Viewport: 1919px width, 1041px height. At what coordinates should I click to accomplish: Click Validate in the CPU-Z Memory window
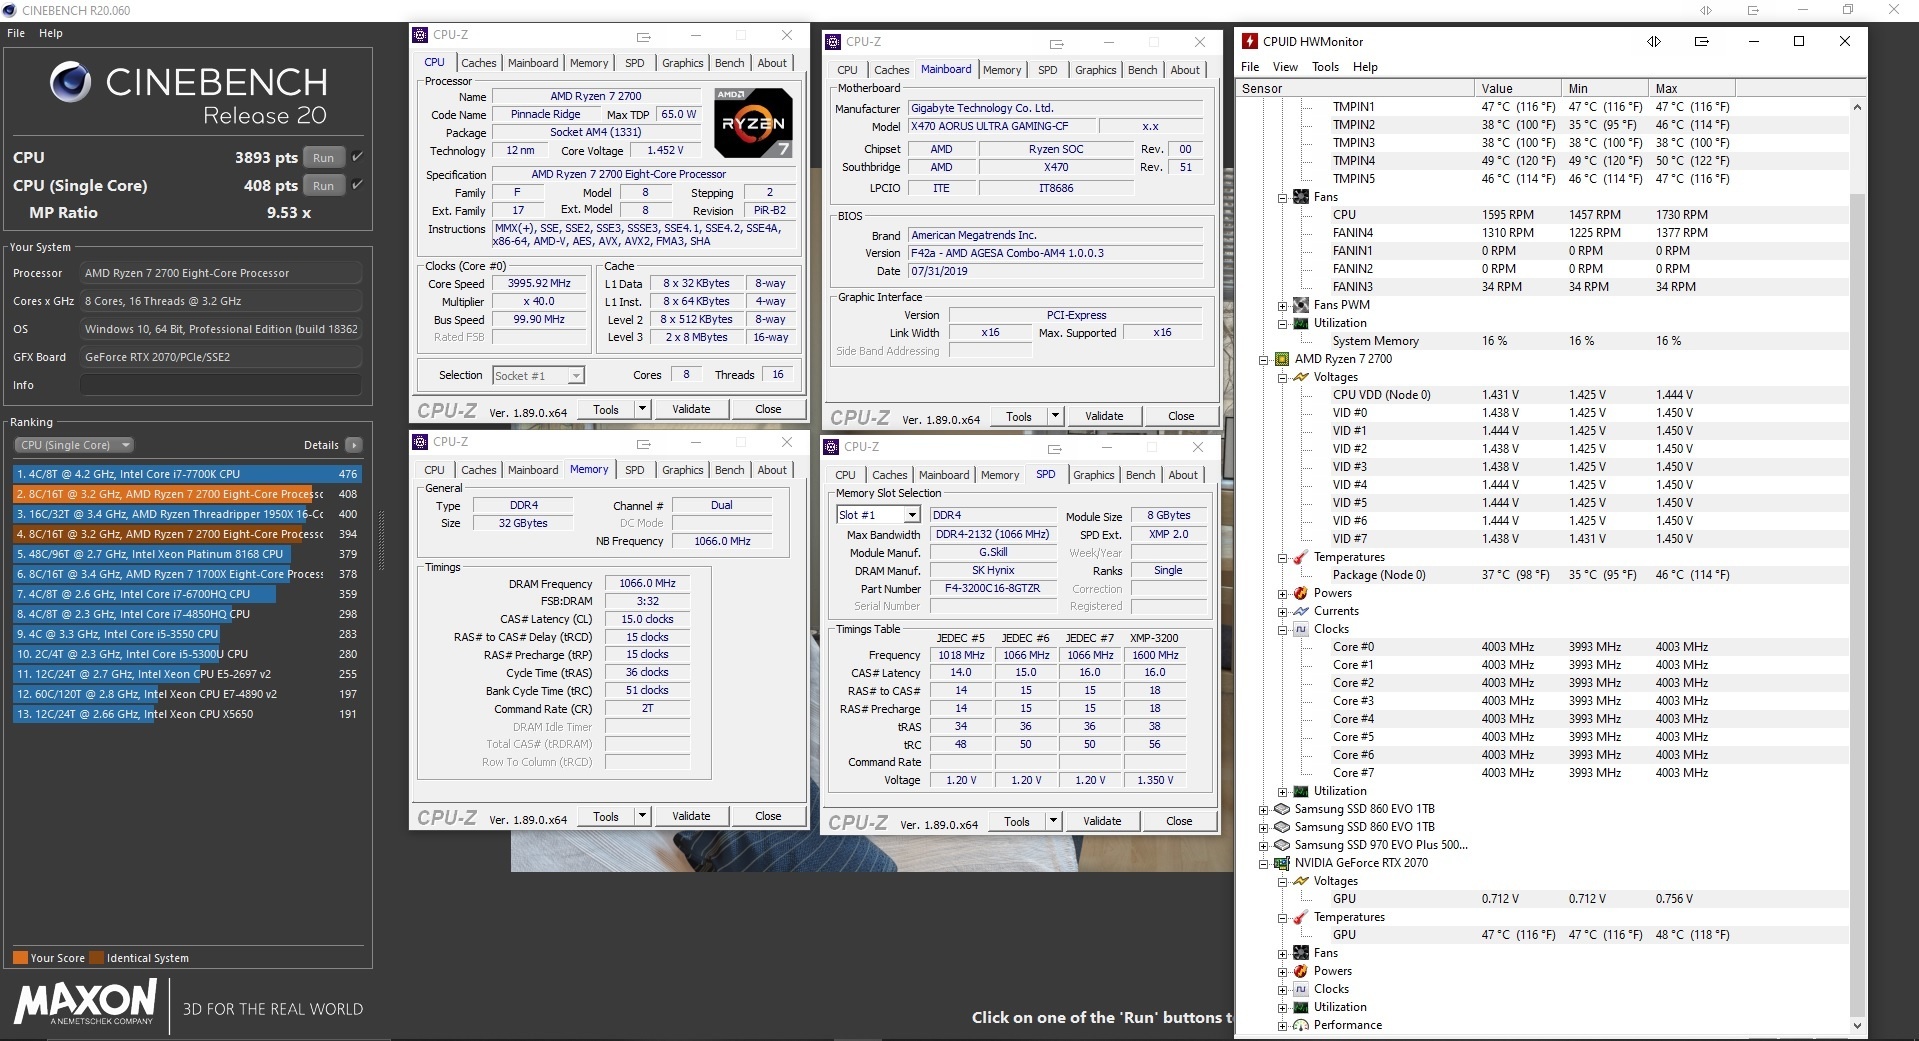pos(691,816)
